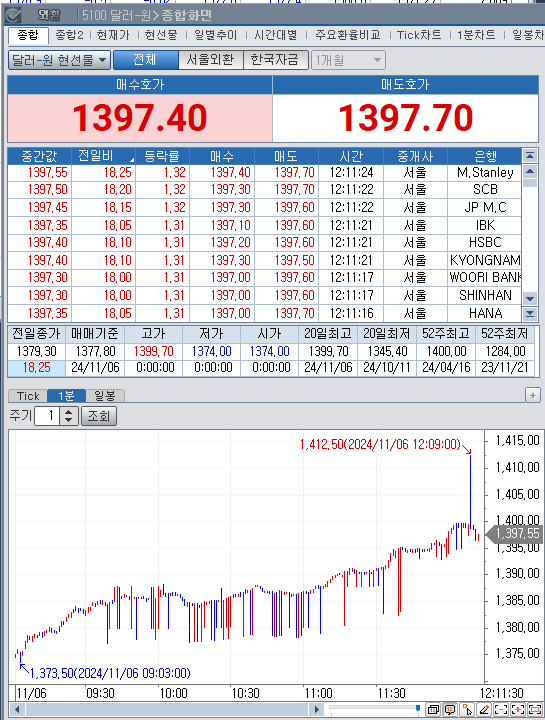Select the pencil drawing tool icon
The width and height of the screenshot is (545, 720).
484,709
